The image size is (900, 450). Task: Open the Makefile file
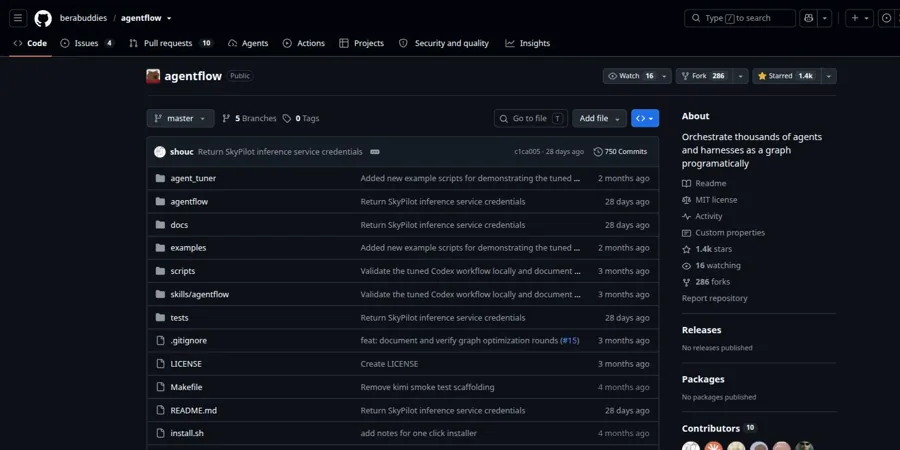point(186,387)
